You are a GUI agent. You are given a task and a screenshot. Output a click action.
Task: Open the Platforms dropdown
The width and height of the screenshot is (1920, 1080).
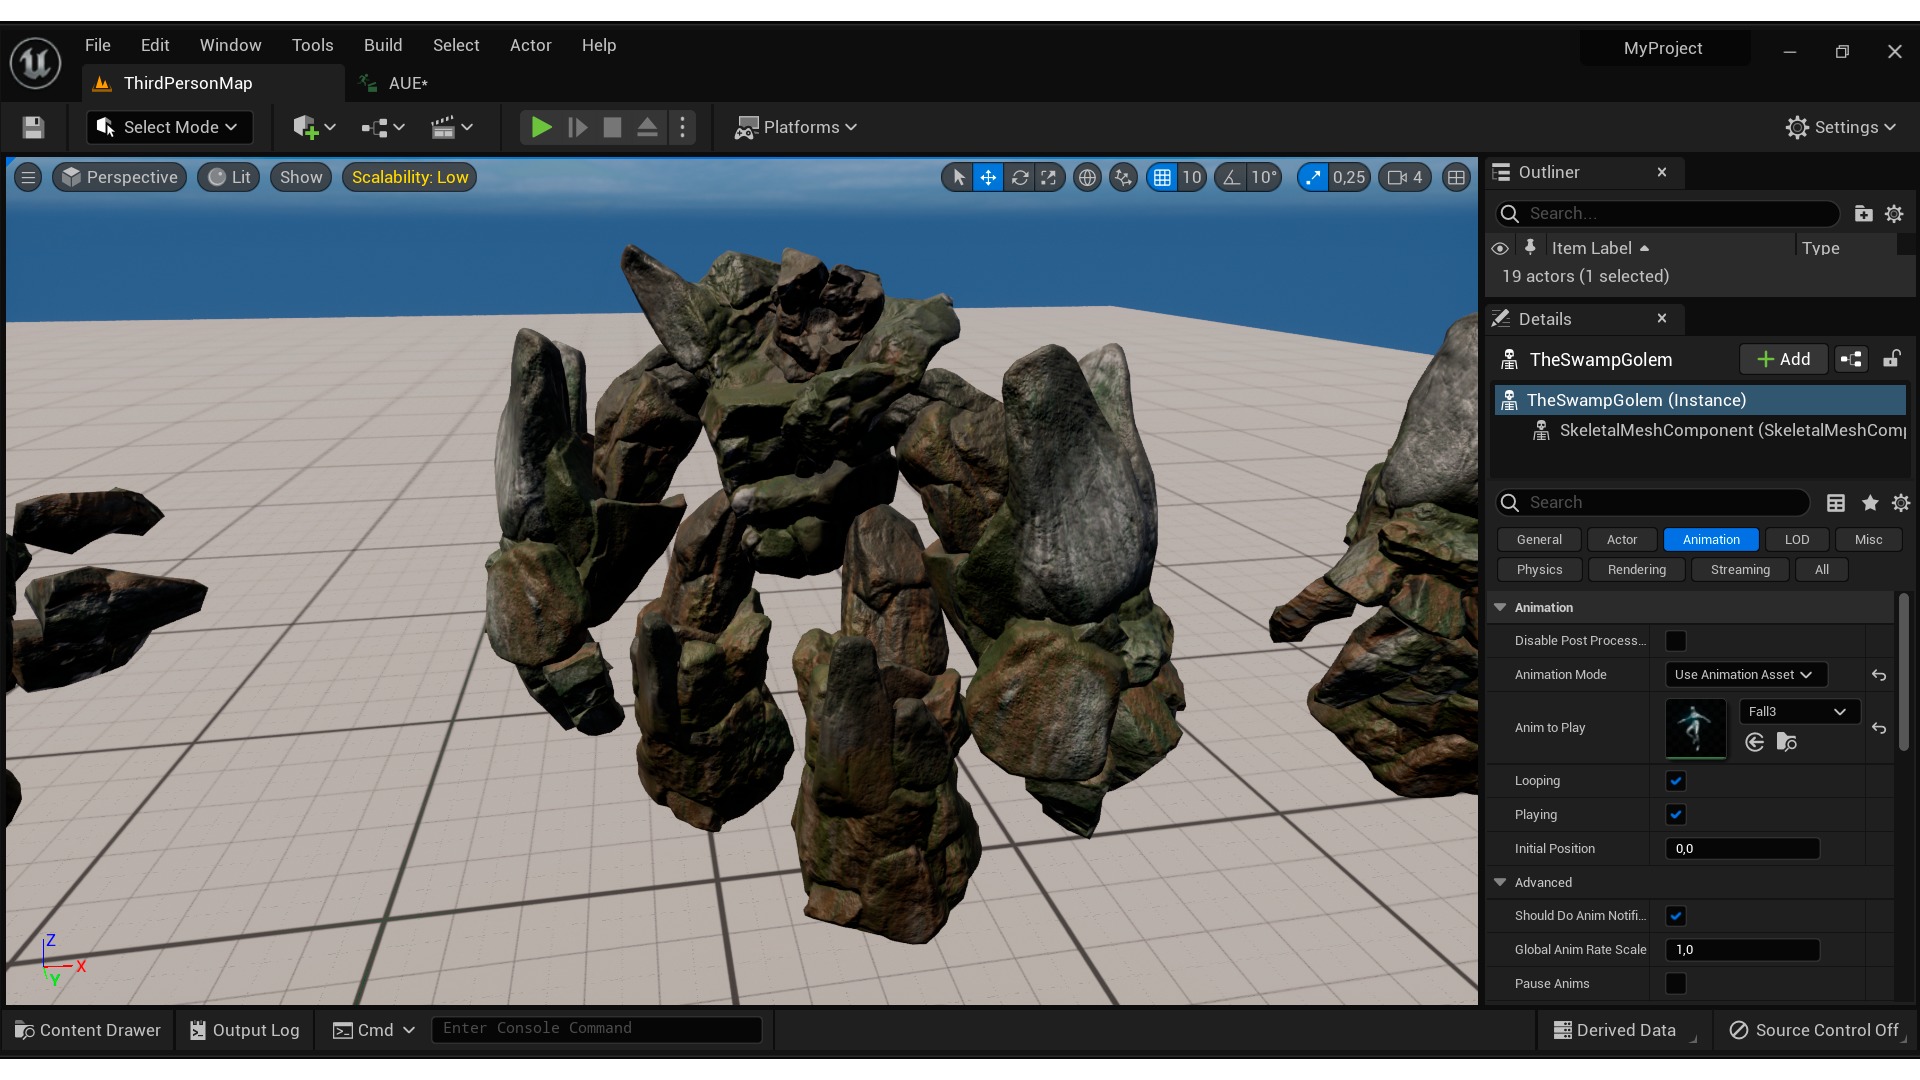[796, 127]
